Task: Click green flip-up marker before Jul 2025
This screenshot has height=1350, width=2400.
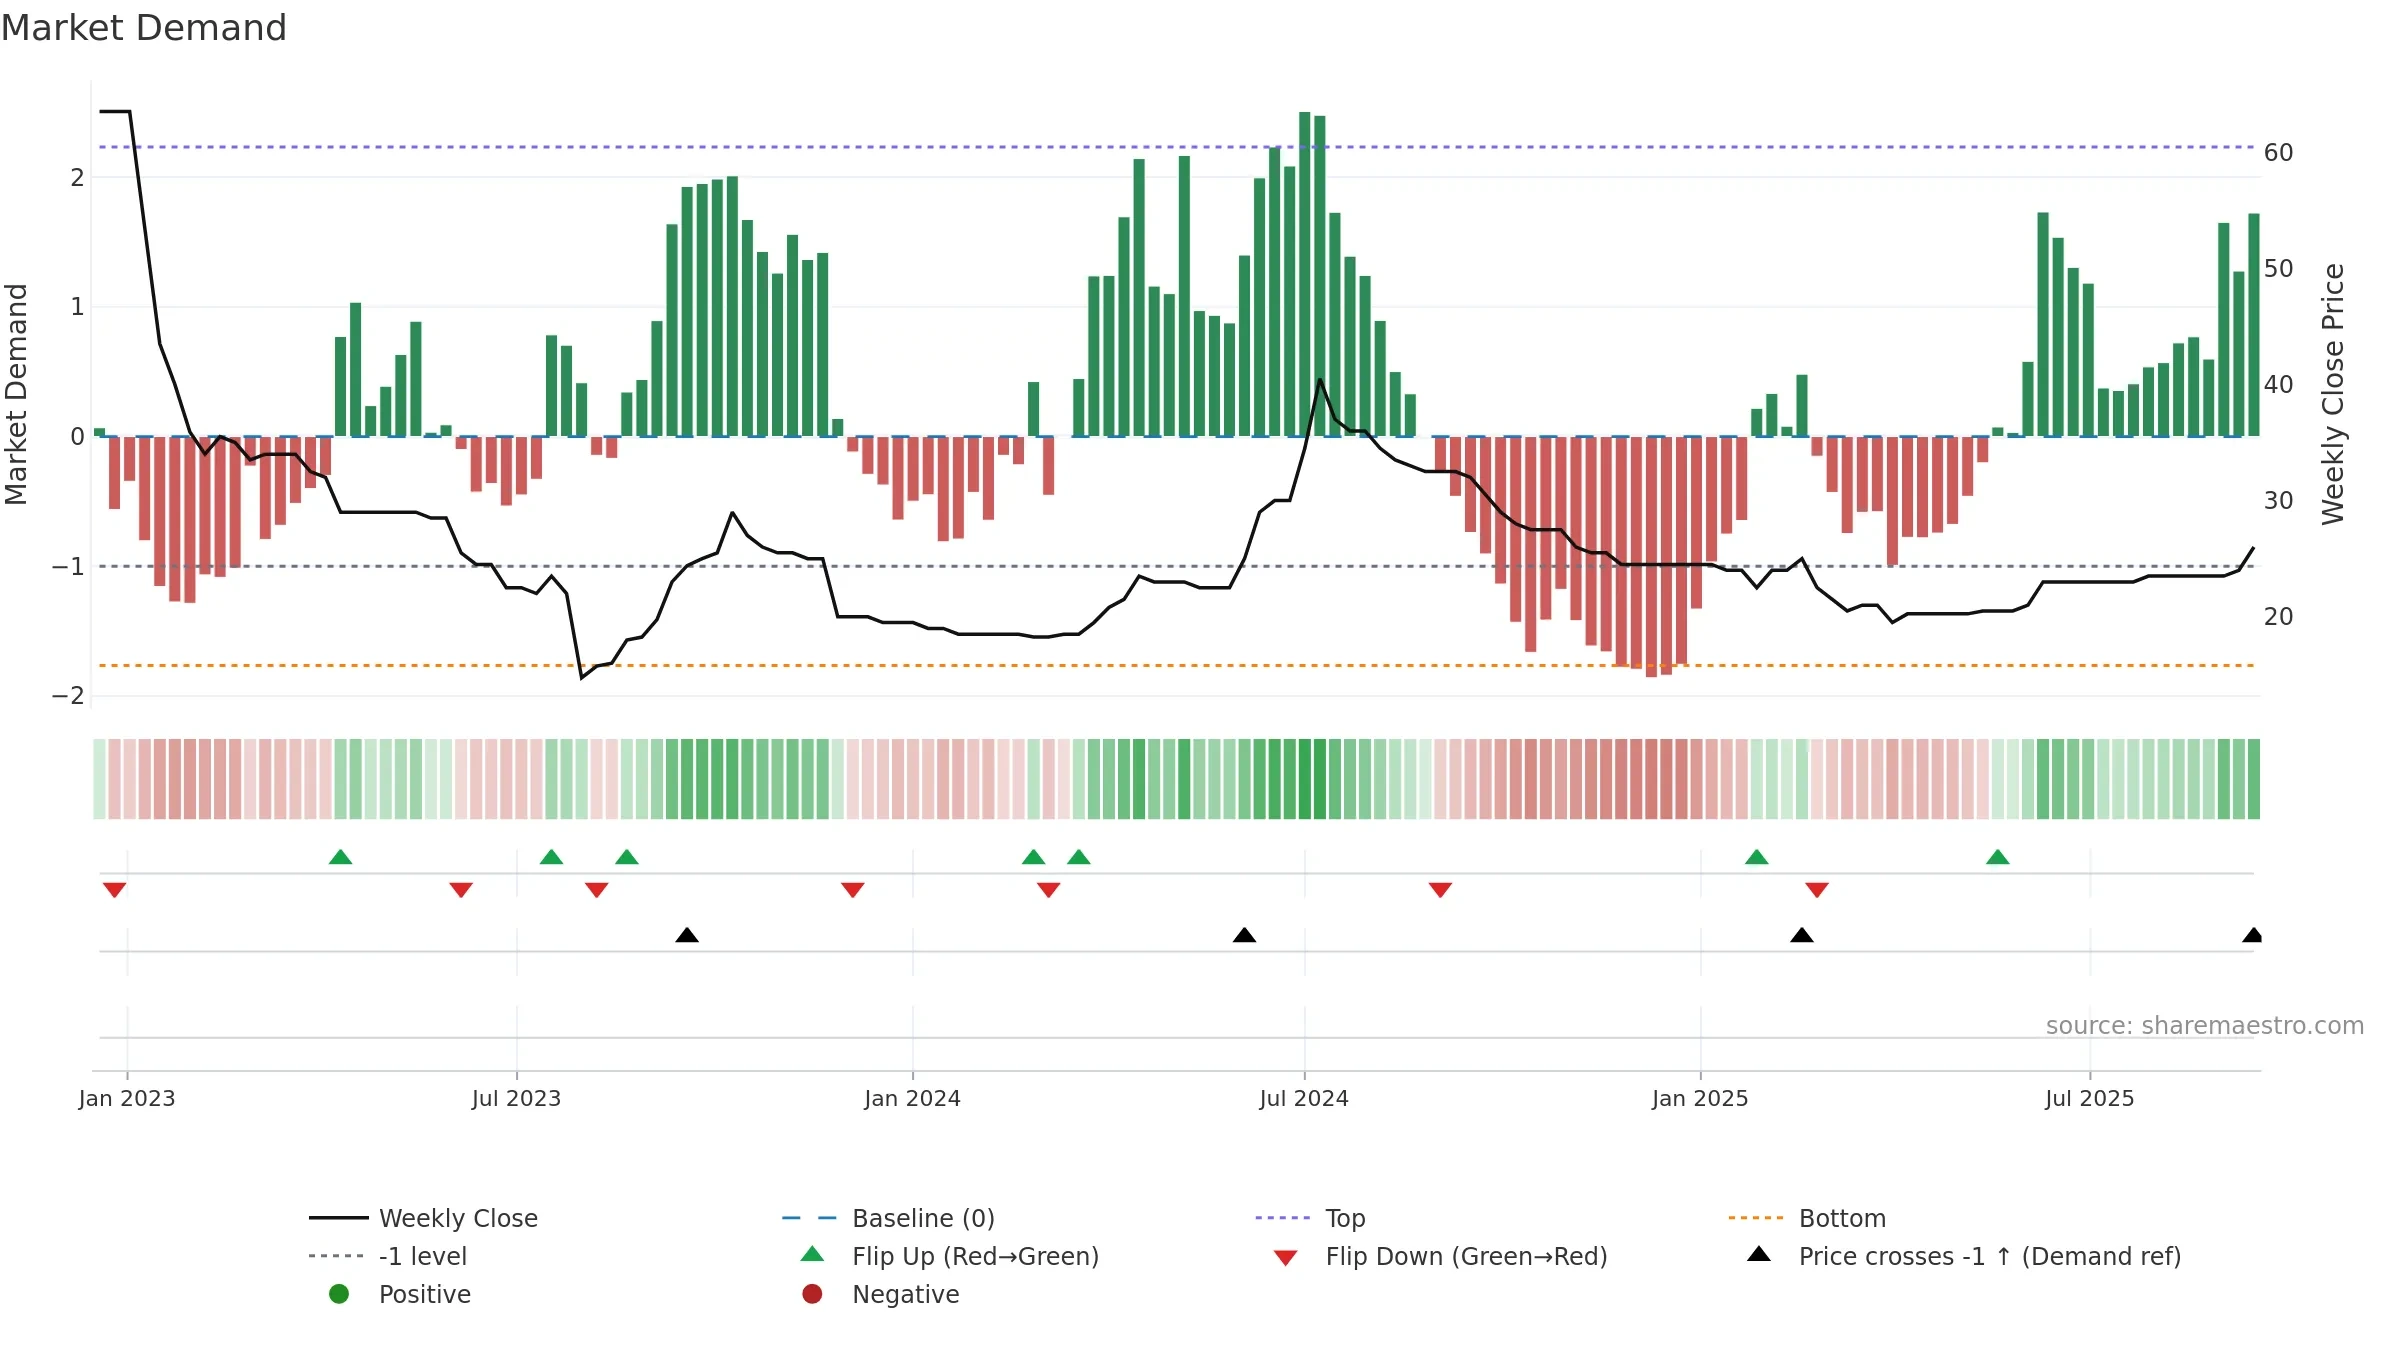Action: coord(1998,857)
